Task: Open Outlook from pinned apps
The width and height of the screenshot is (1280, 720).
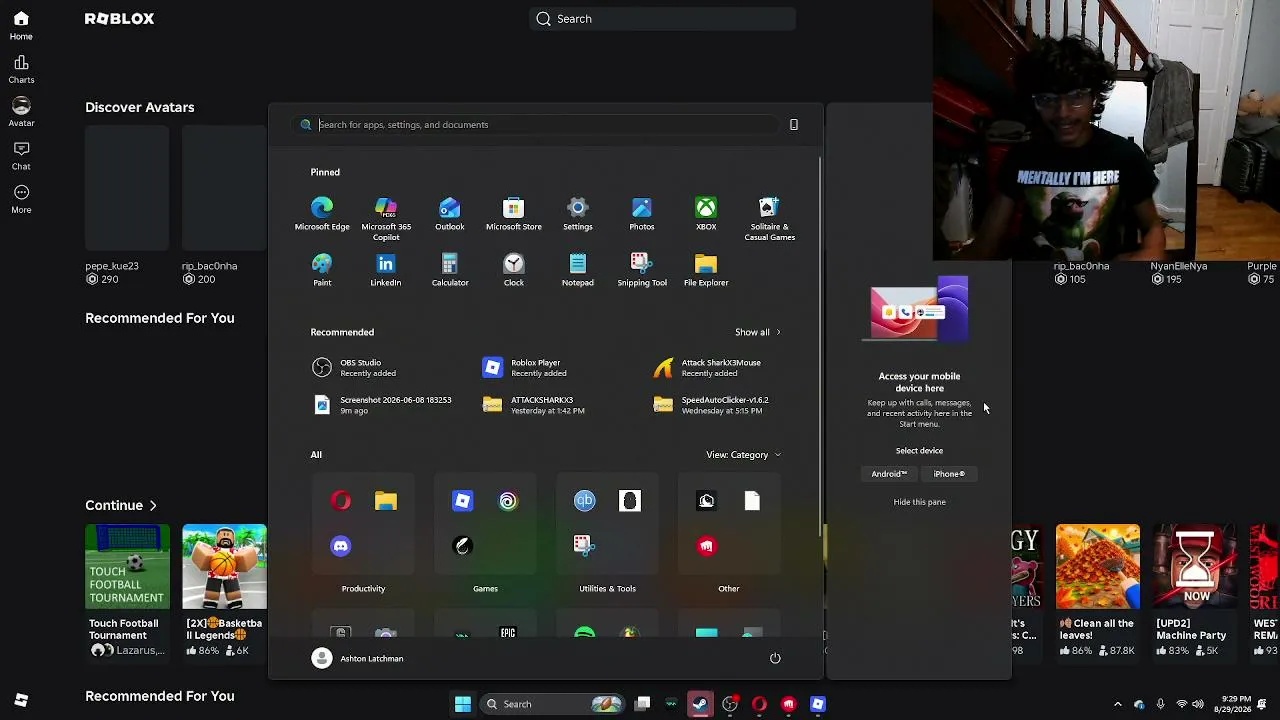Action: tap(450, 214)
